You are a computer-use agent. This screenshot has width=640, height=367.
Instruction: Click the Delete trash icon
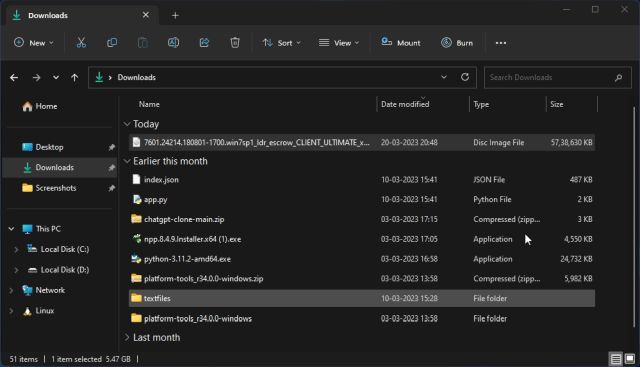235,42
